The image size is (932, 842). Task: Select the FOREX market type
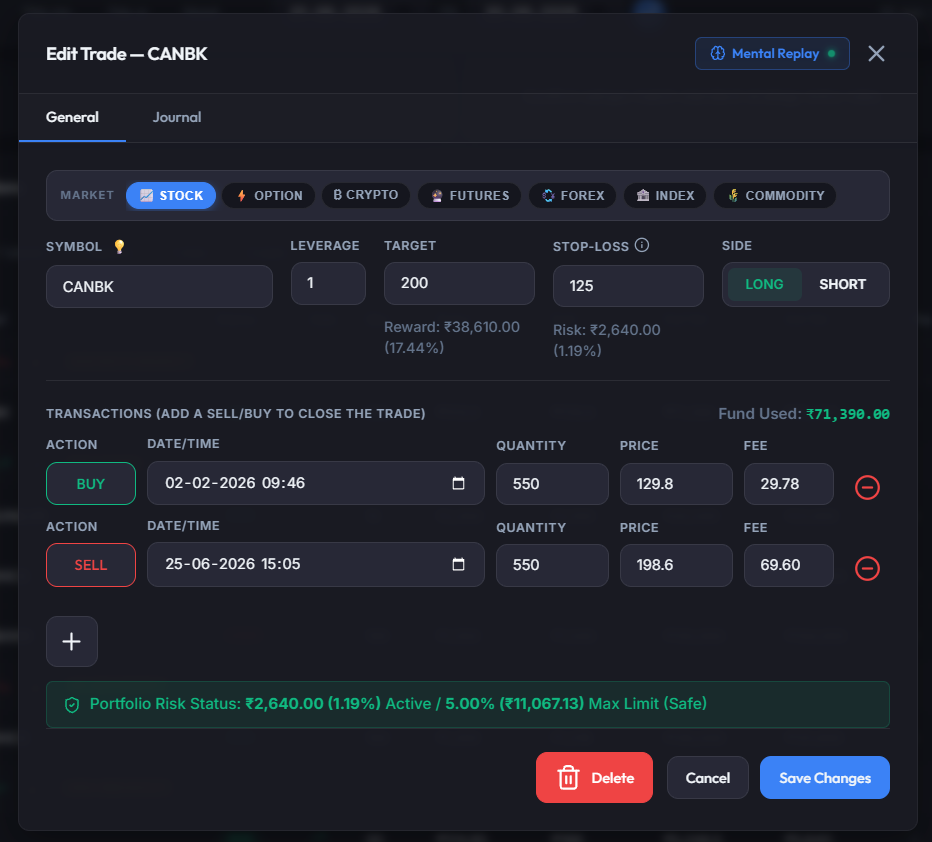[x=572, y=195]
